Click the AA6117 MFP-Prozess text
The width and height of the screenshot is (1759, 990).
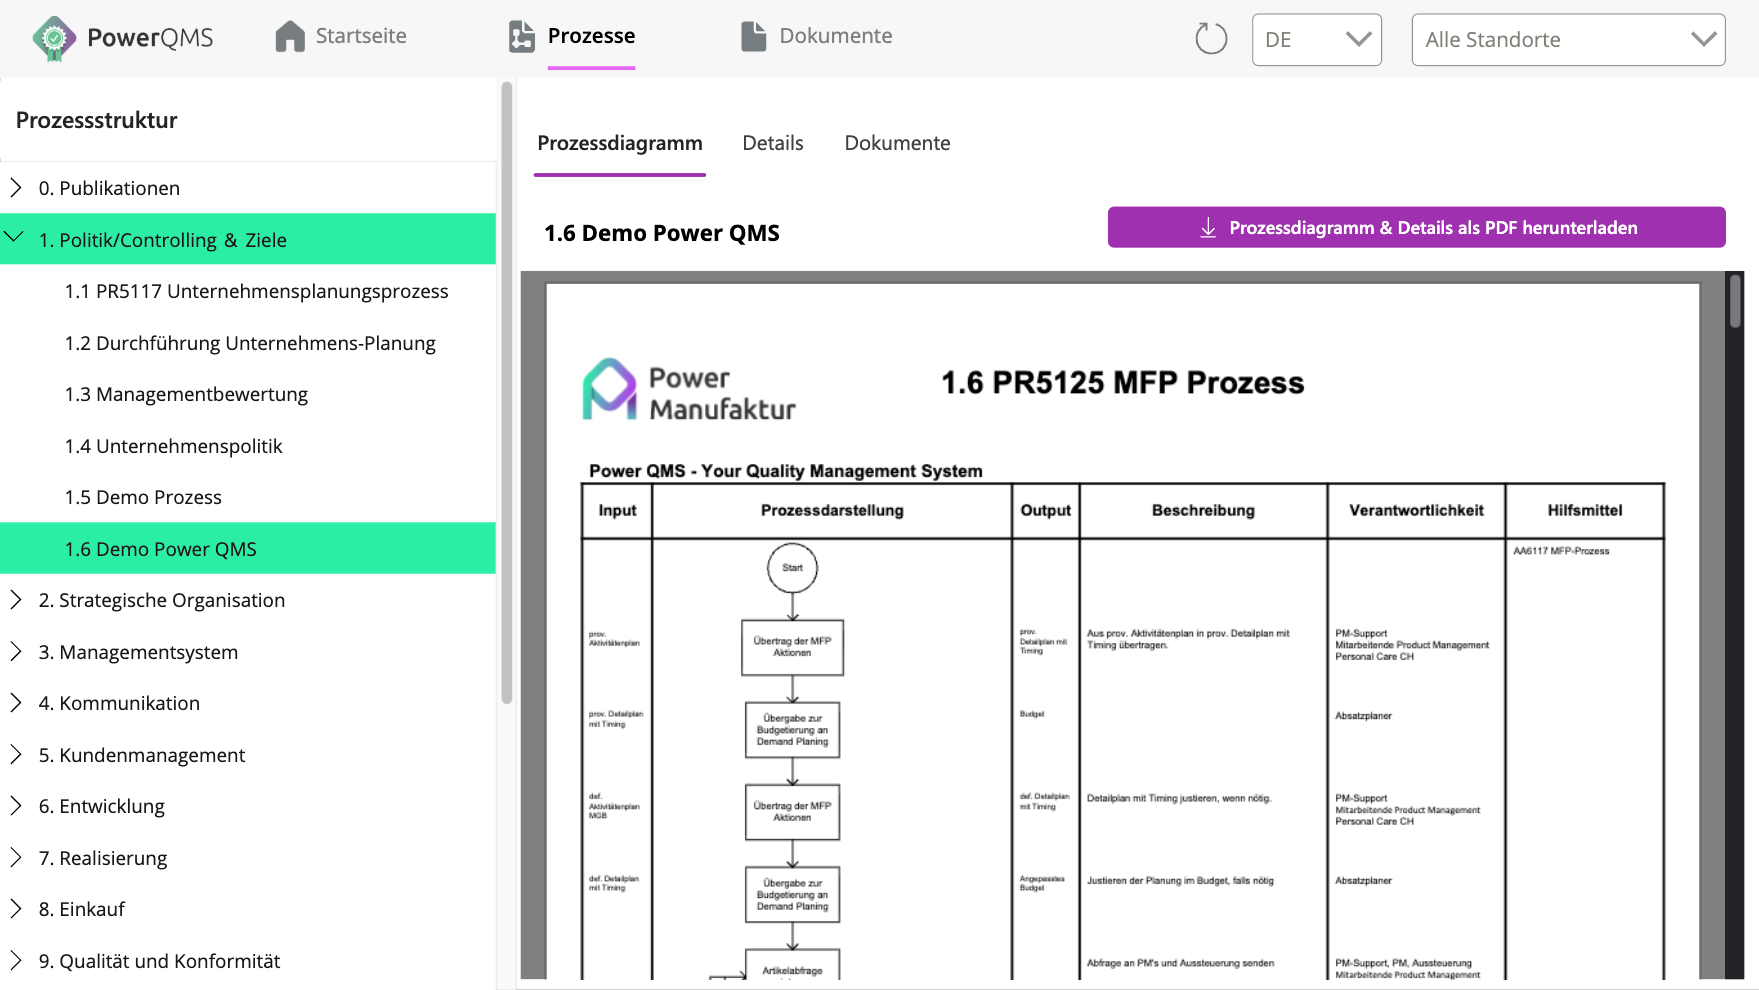(x=1561, y=551)
